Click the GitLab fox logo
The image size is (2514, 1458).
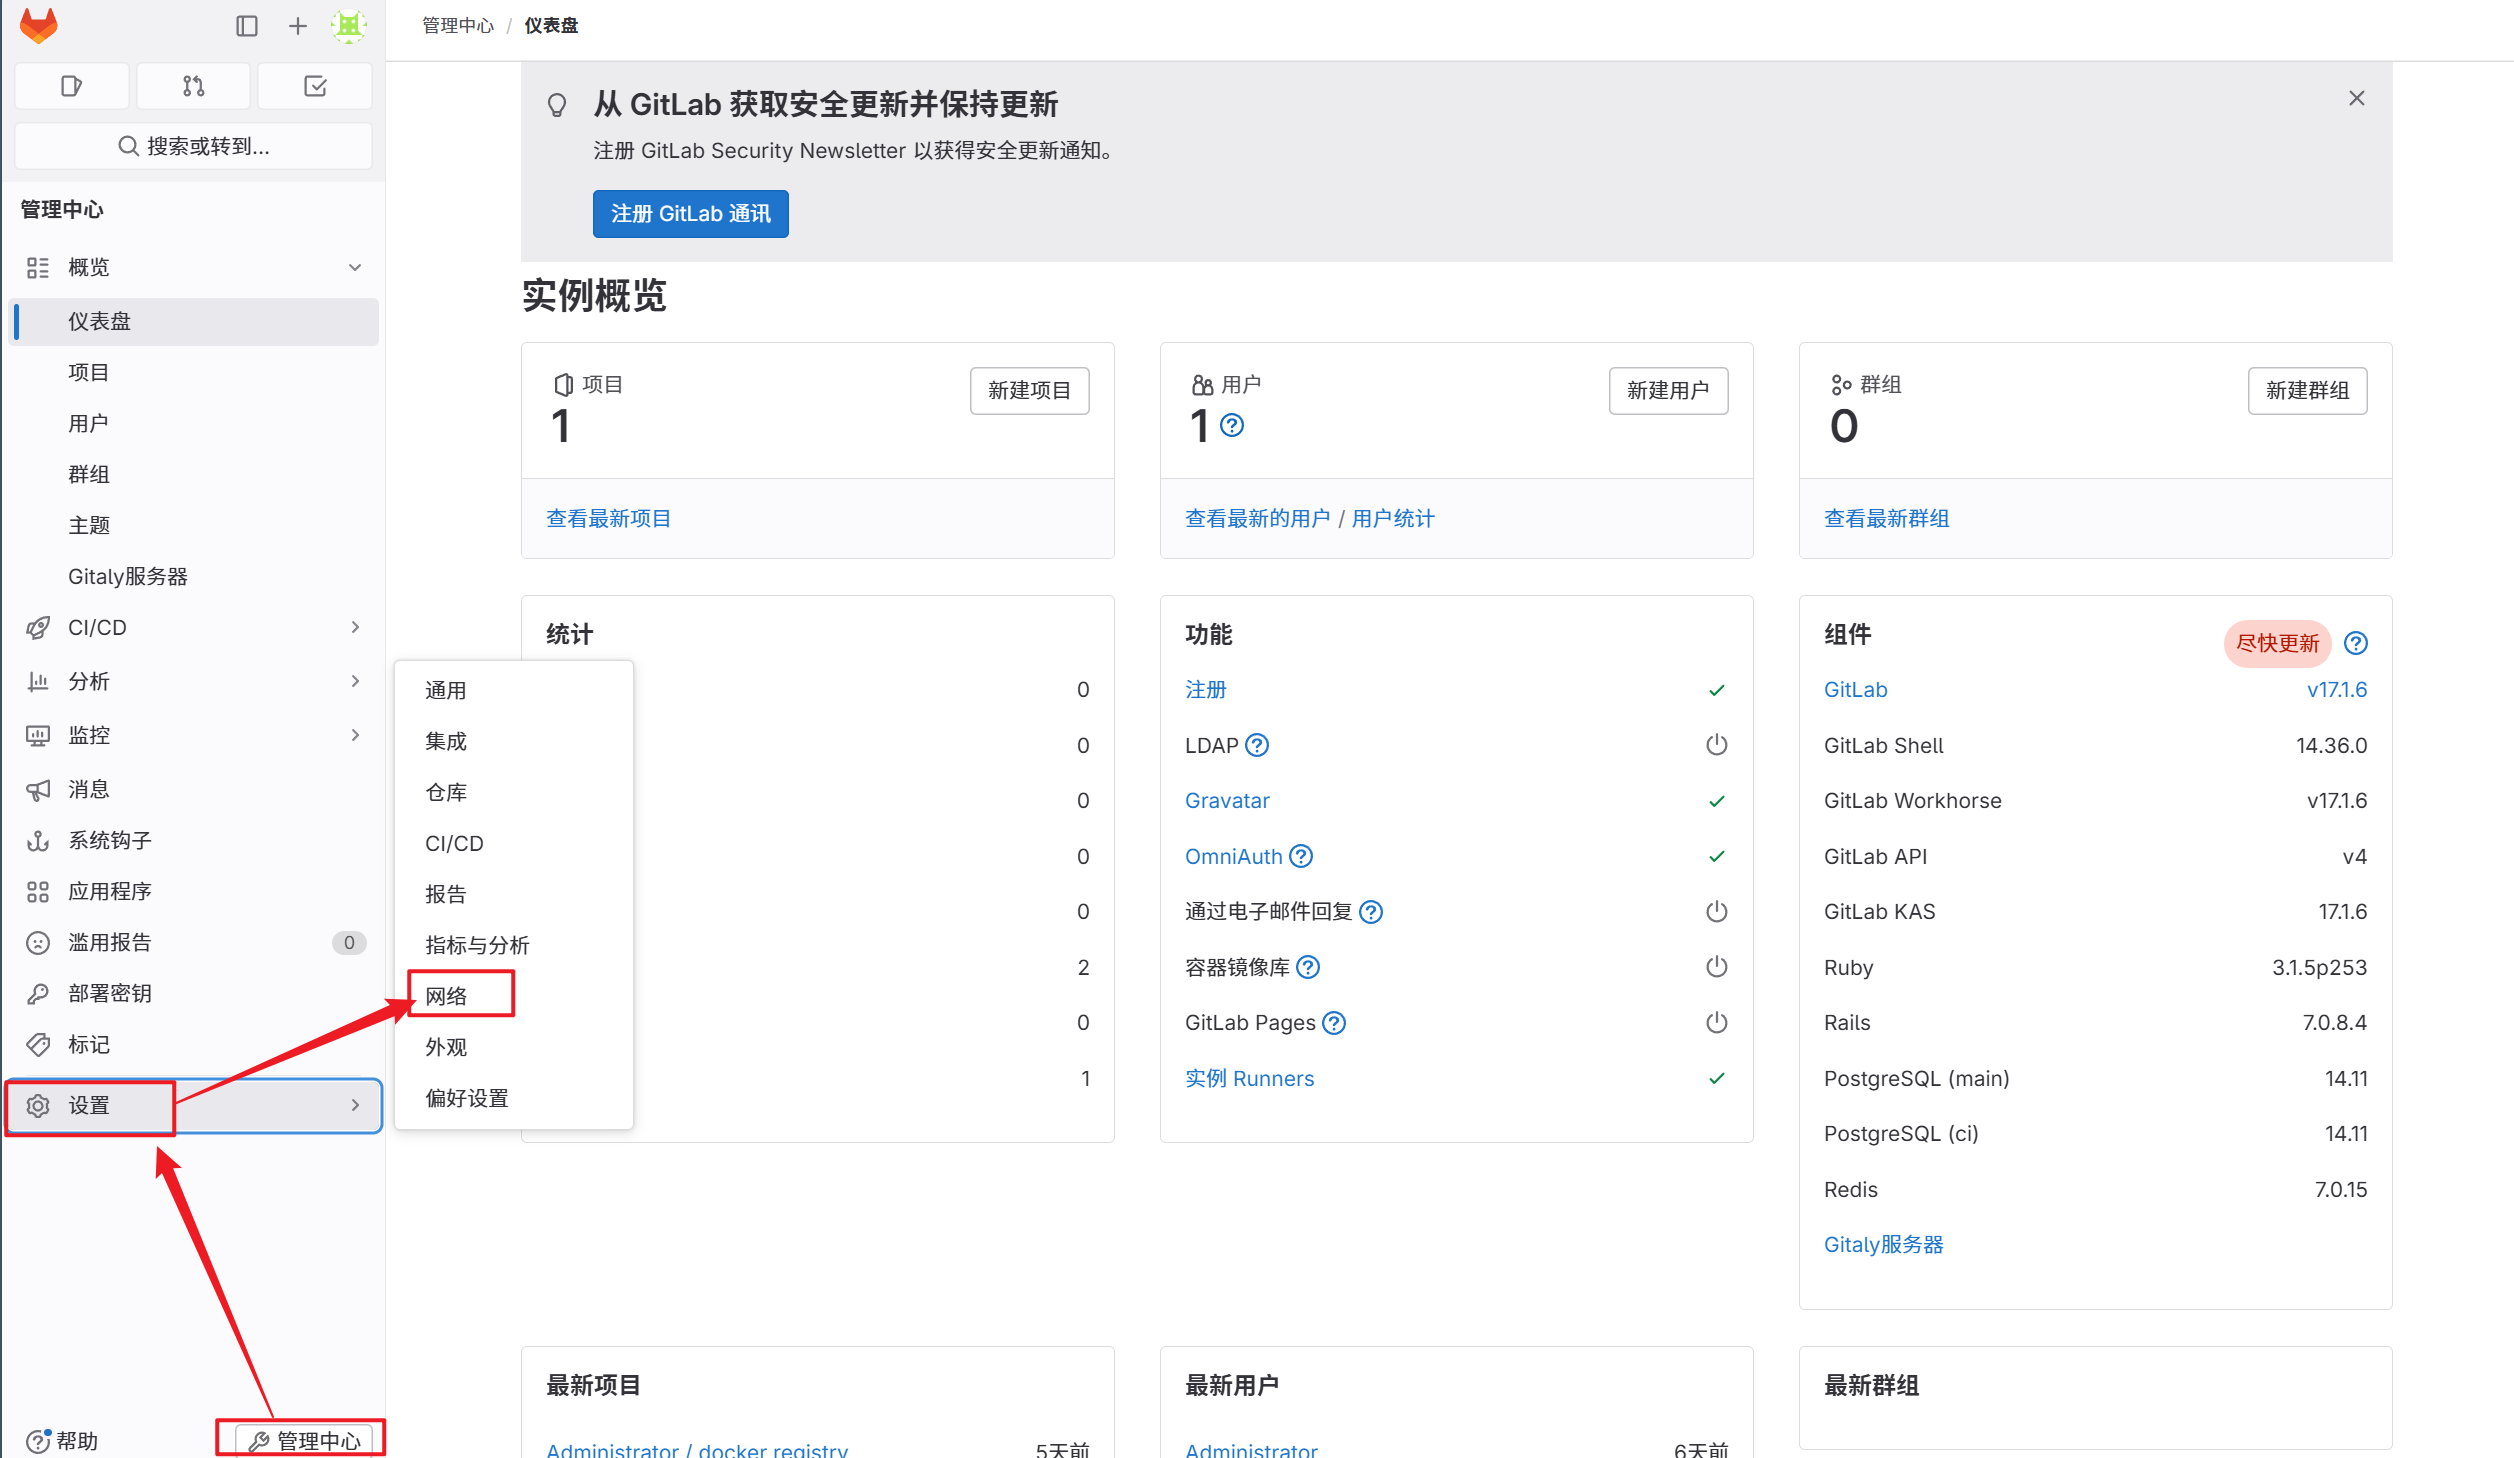pos(39,26)
